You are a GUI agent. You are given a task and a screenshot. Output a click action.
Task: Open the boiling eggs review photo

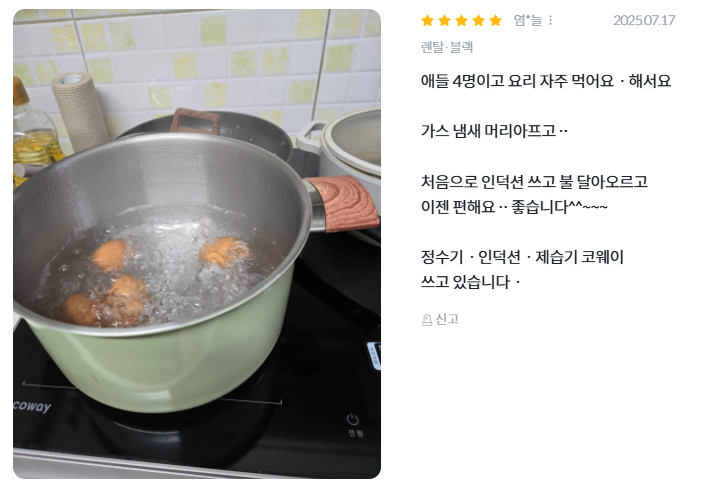(197, 244)
